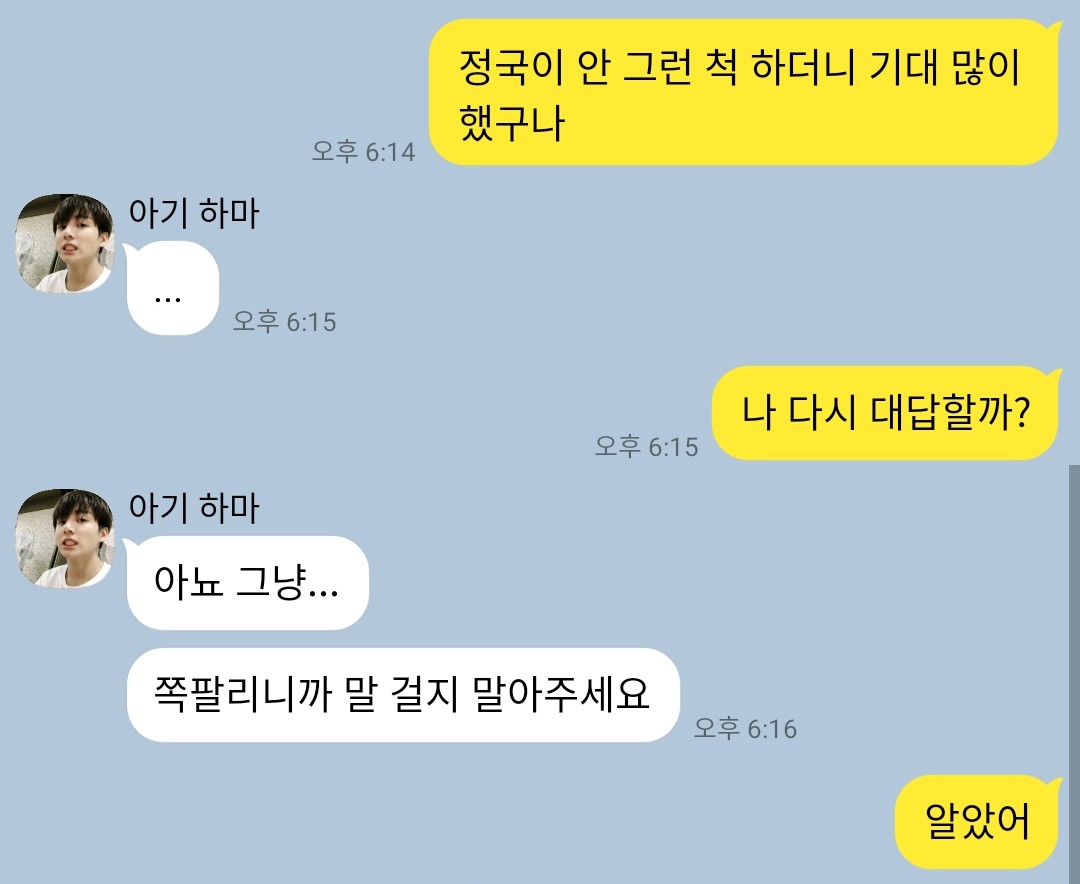The width and height of the screenshot is (1080, 884).
Task: Click the 오후 6:16 timestamp
Action: tap(745, 728)
